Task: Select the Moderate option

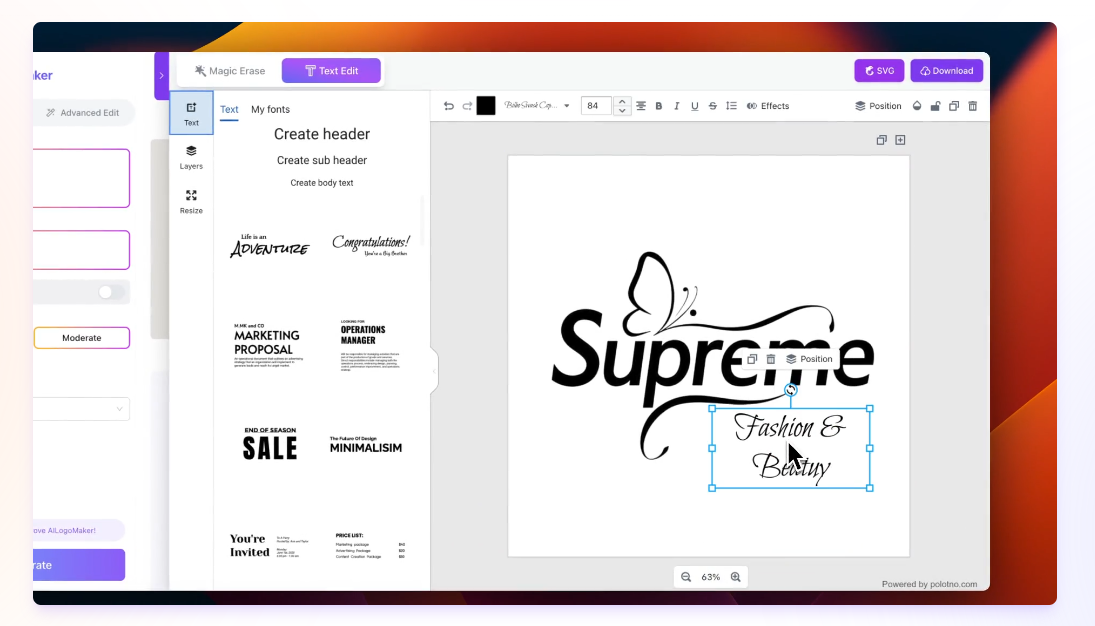Action: click(x=82, y=338)
